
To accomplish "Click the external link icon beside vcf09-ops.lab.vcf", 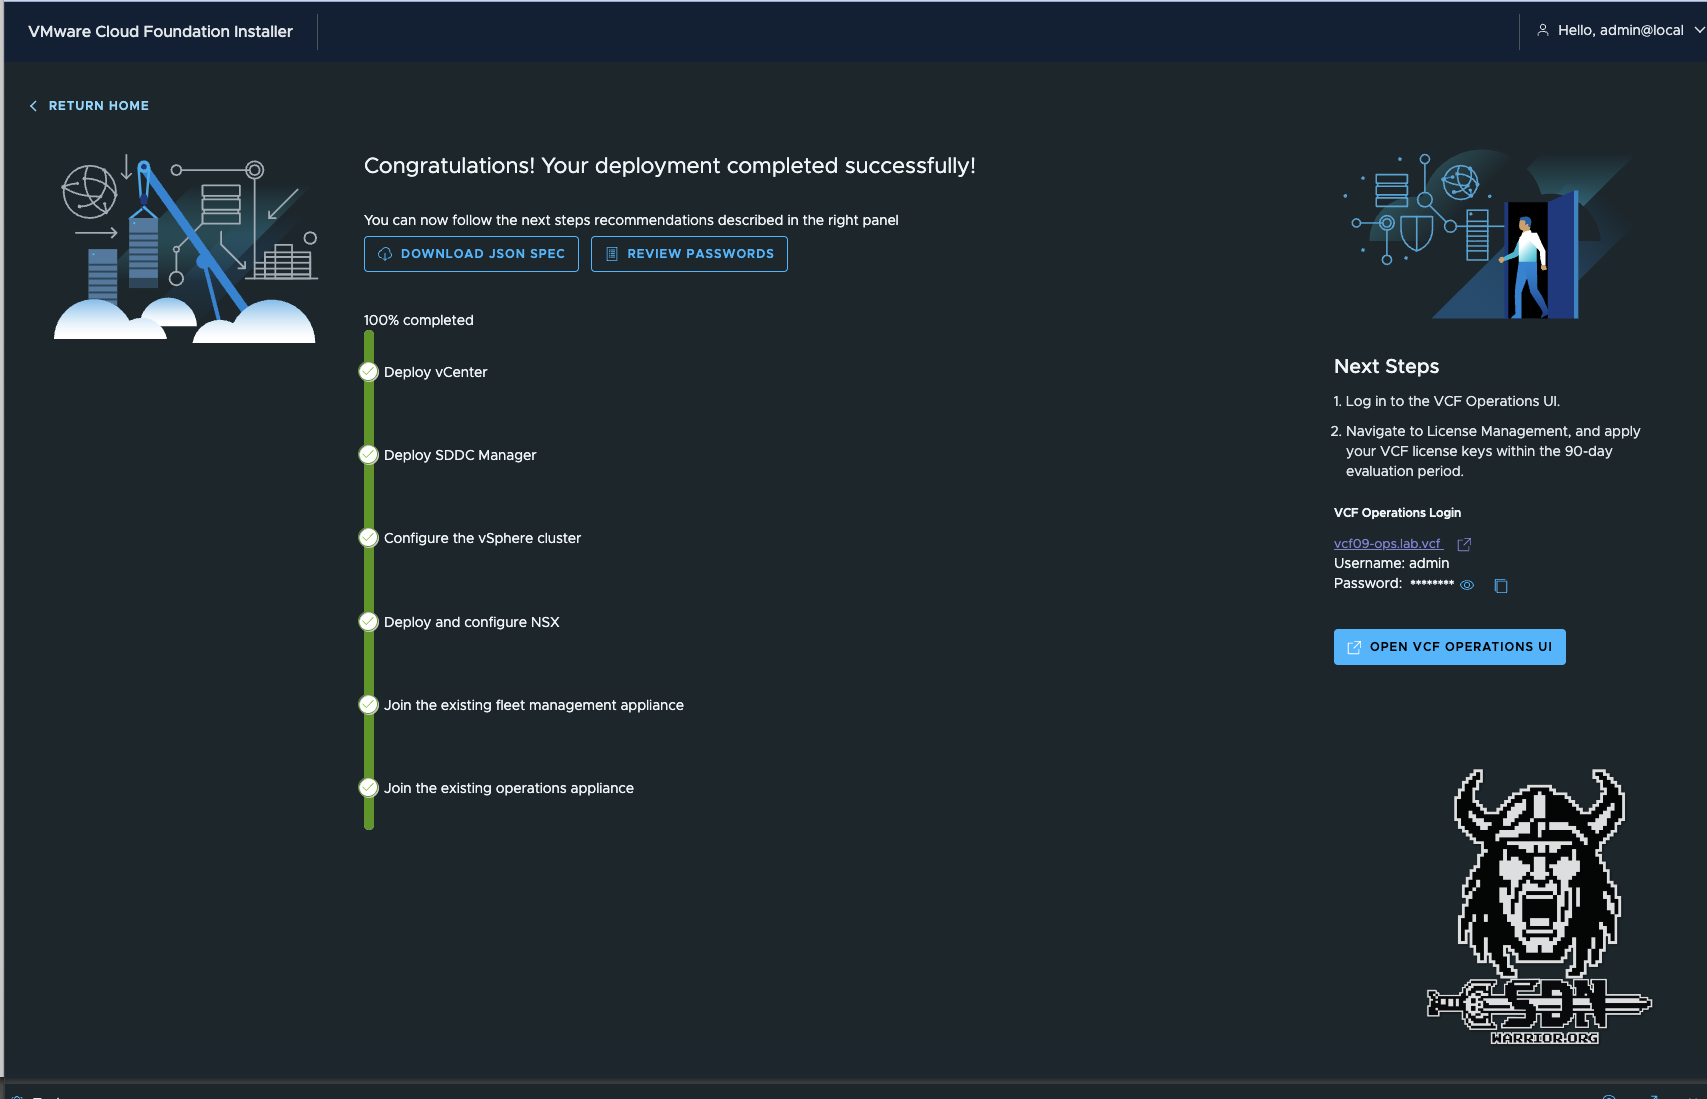I will click(1464, 544).
